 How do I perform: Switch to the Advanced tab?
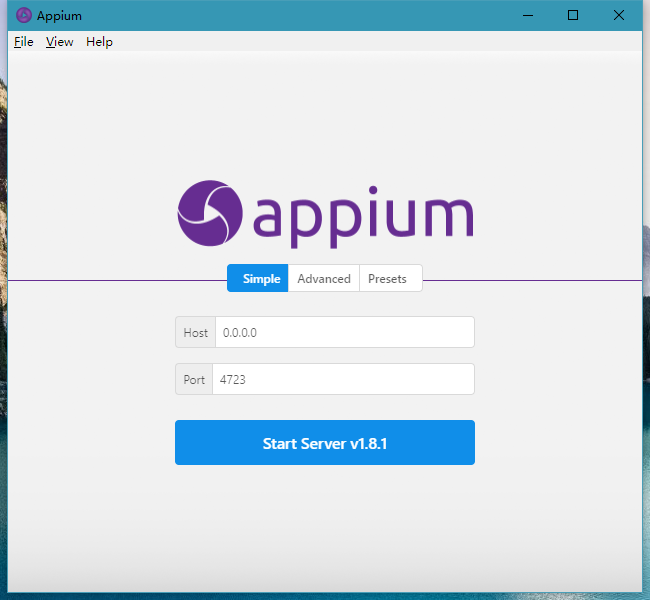tap(324, 278)
